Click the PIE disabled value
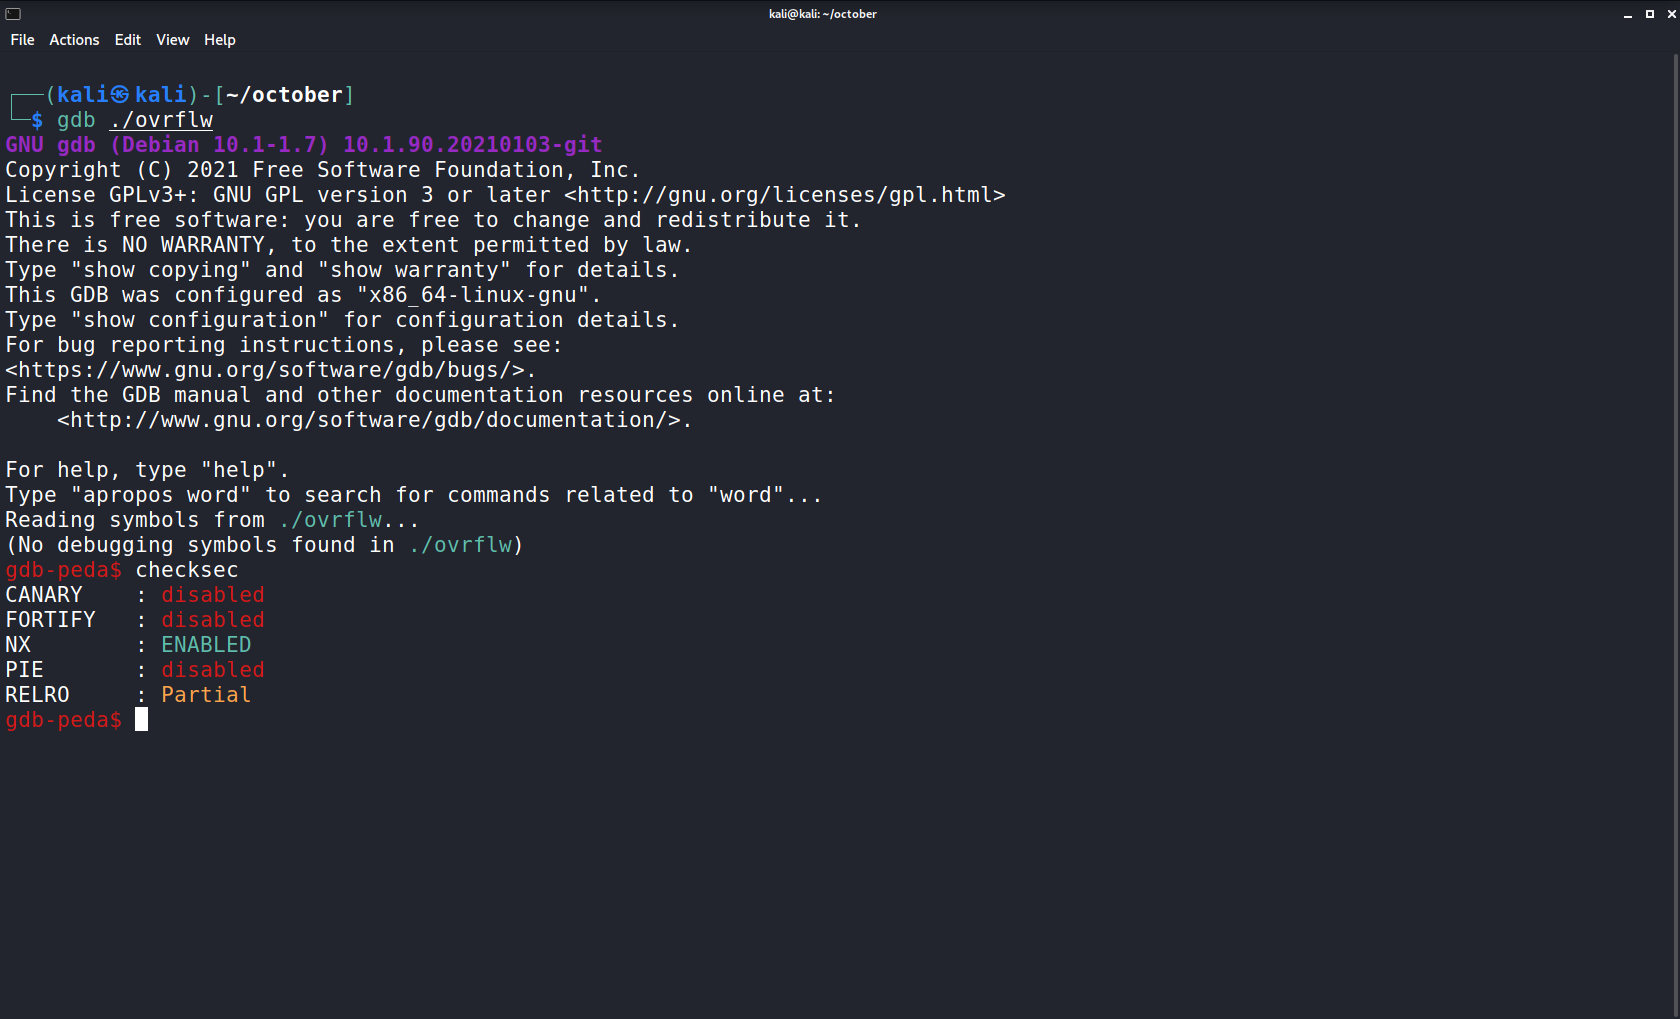Image resolution: width=1680 pixels, height=1019 pixels. 213,670
